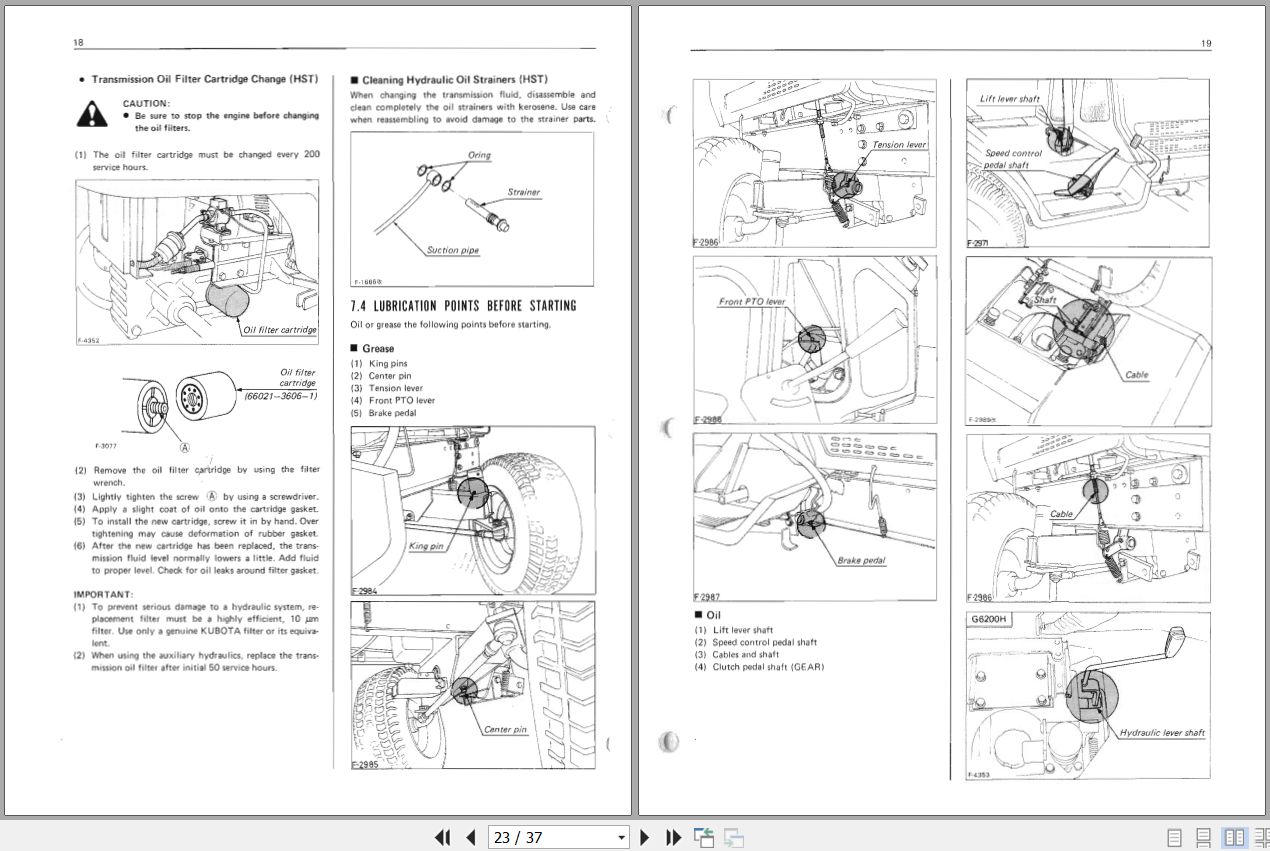Open the page number dropdown list

coord(620,837)
